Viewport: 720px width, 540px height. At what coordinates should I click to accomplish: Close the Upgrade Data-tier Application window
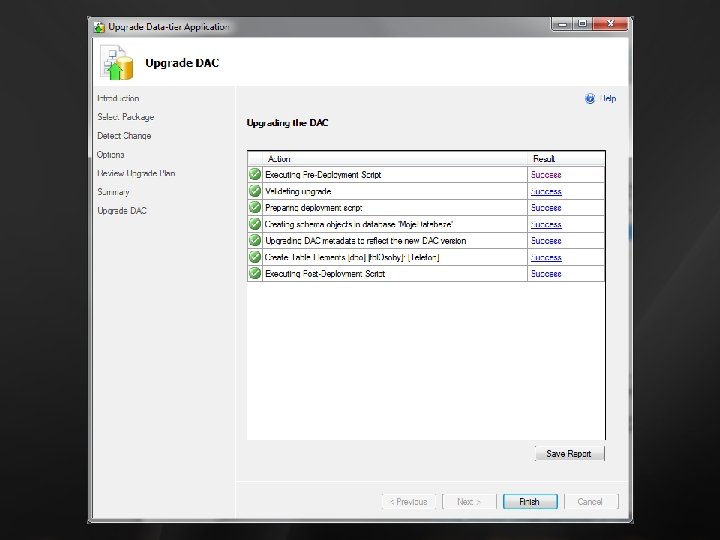(610, 24)
